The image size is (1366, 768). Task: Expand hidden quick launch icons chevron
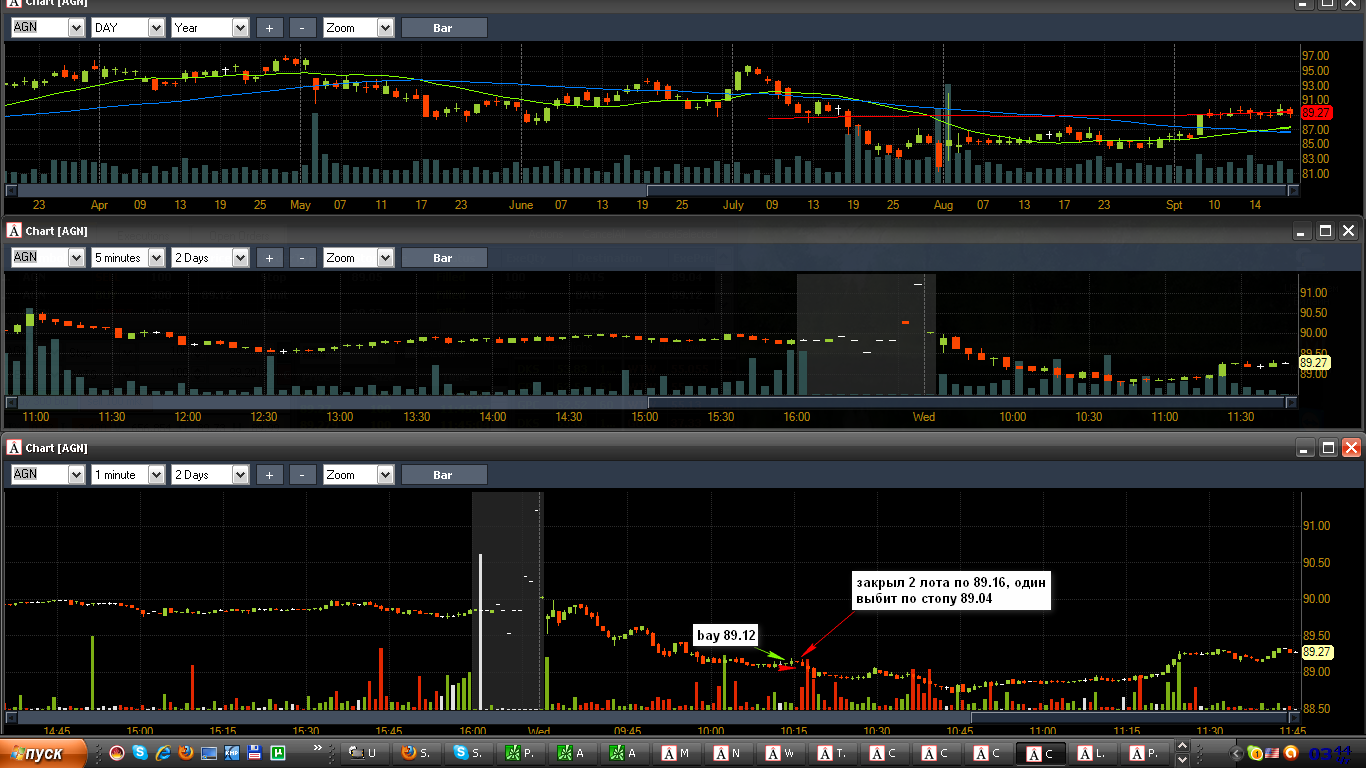(319, 748)
